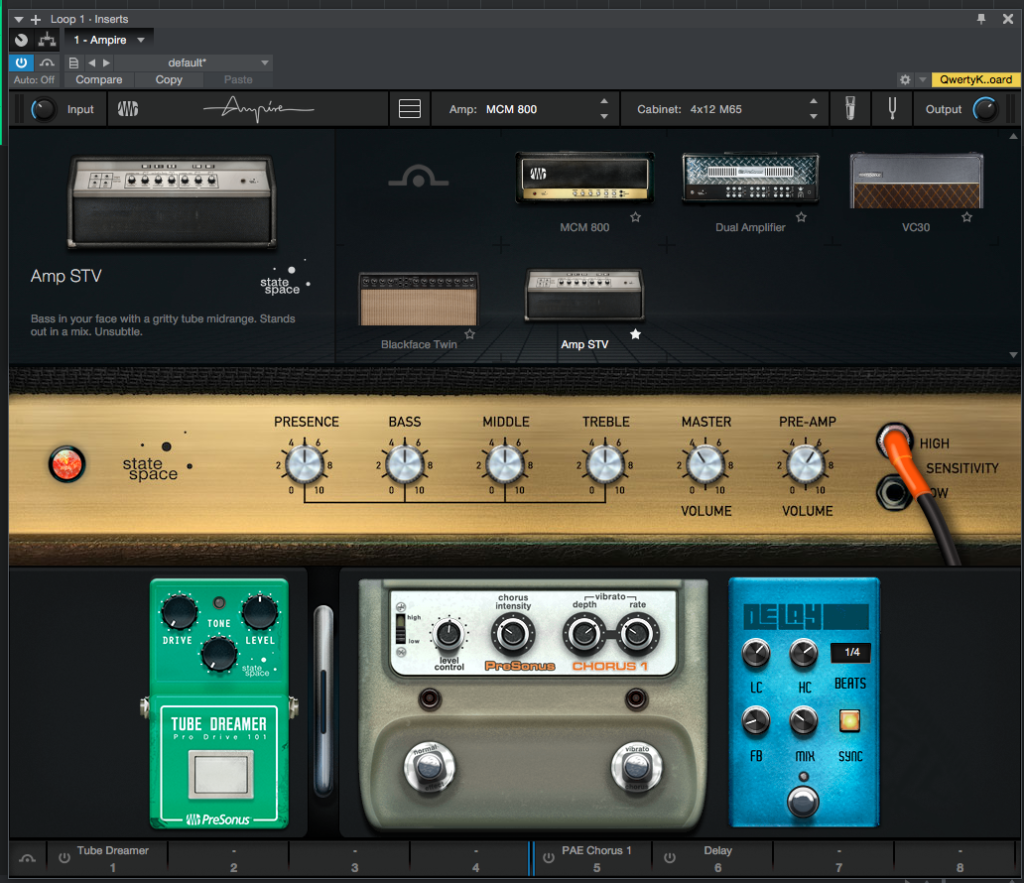Collapse the Loop 1 Inserts triangle
Image resolution: width=1024 pixels, height=883 pixels.
19,20
